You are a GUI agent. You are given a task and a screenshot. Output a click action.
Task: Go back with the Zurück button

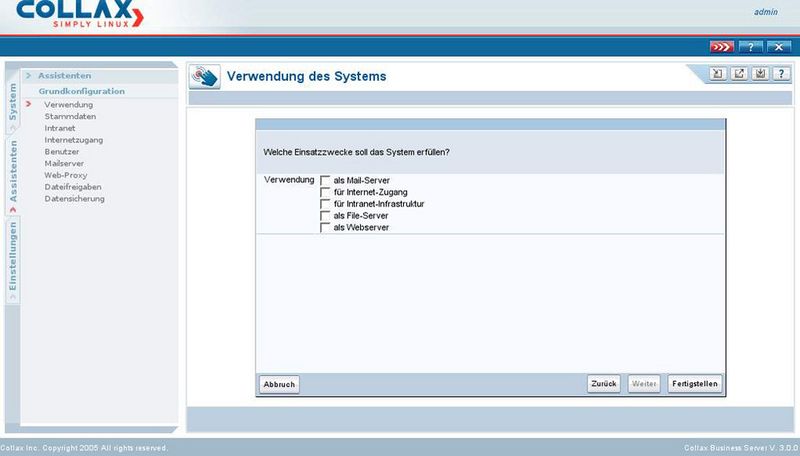click(604, 384)
